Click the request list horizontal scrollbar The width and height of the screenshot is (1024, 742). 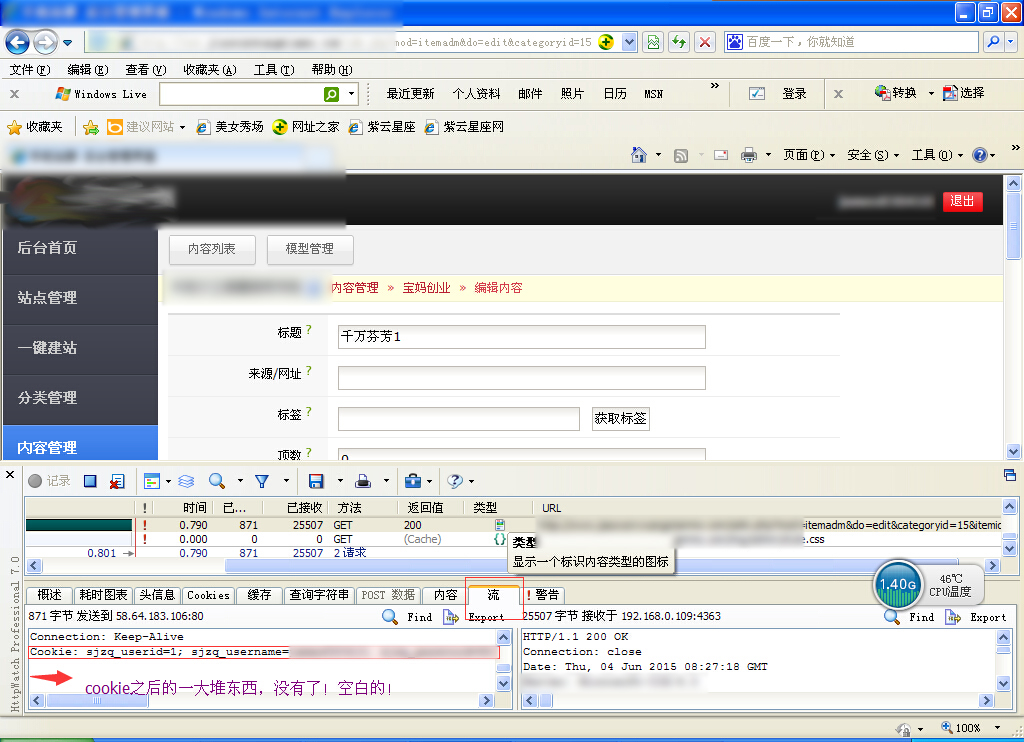click(400, 566)
